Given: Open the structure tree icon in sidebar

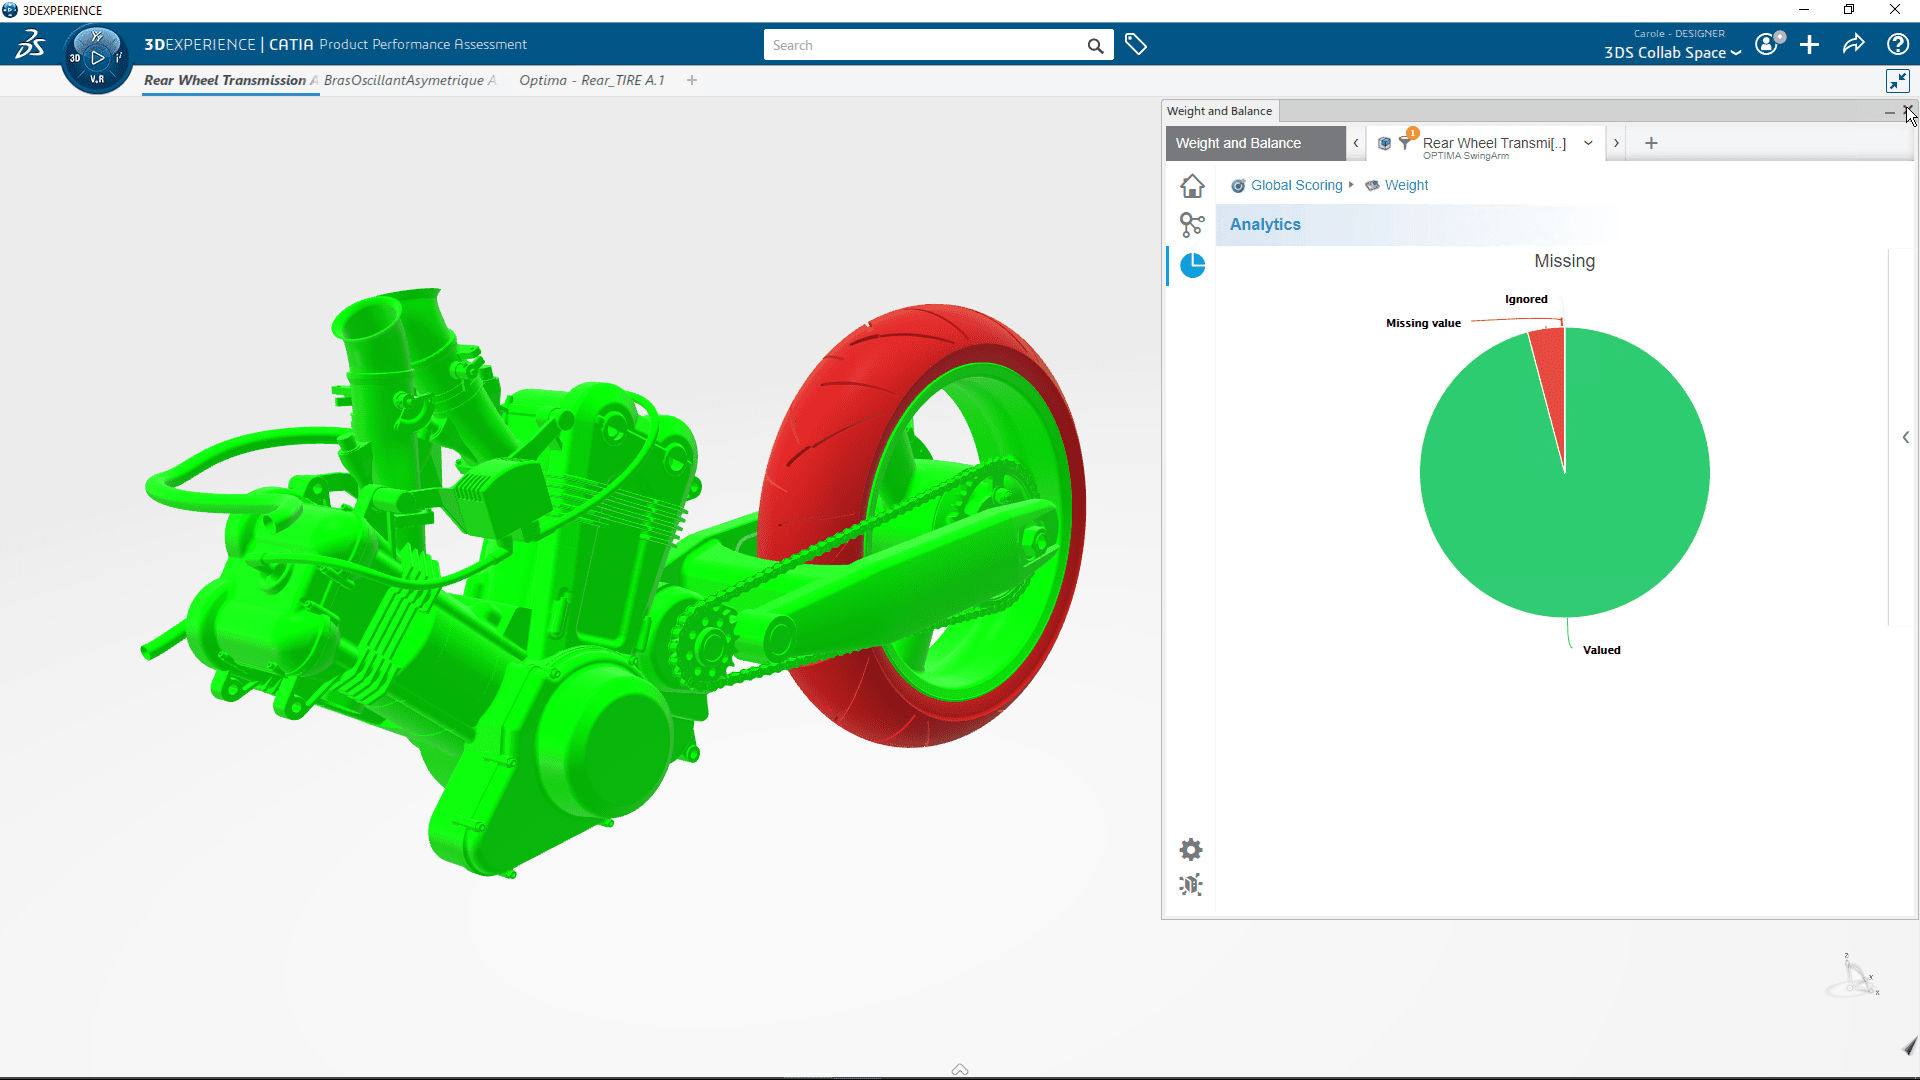Looking at the screenshot, I should (1191, 225).
